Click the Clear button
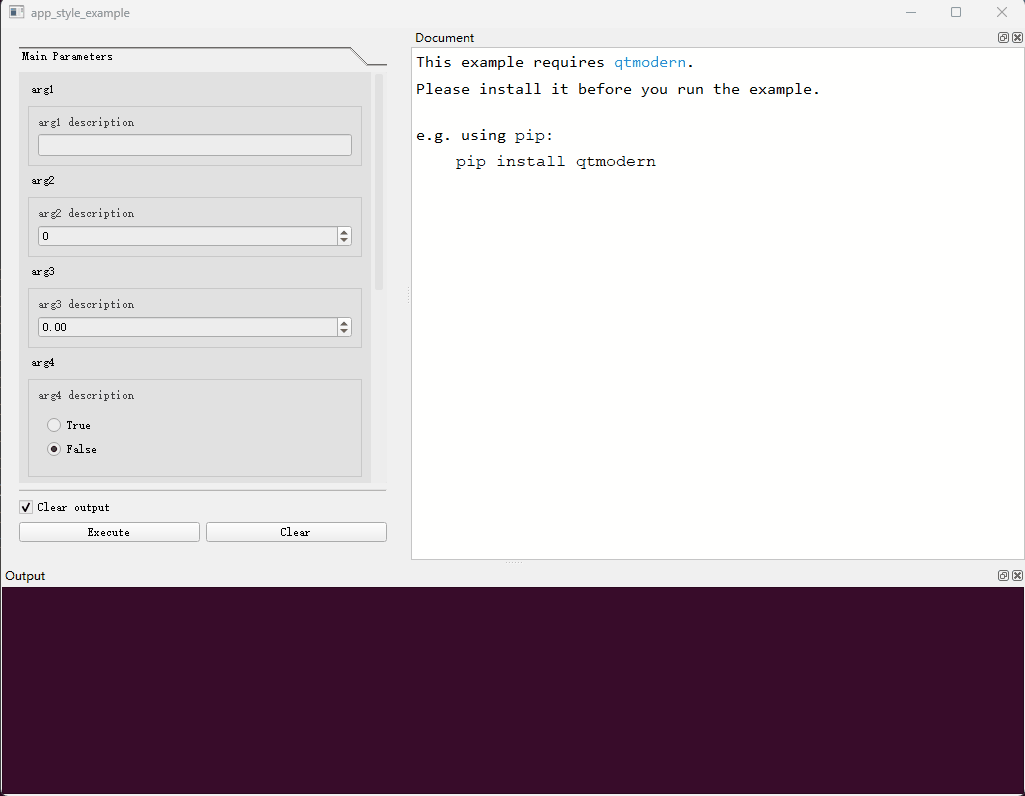 click(x=296, y=532)
